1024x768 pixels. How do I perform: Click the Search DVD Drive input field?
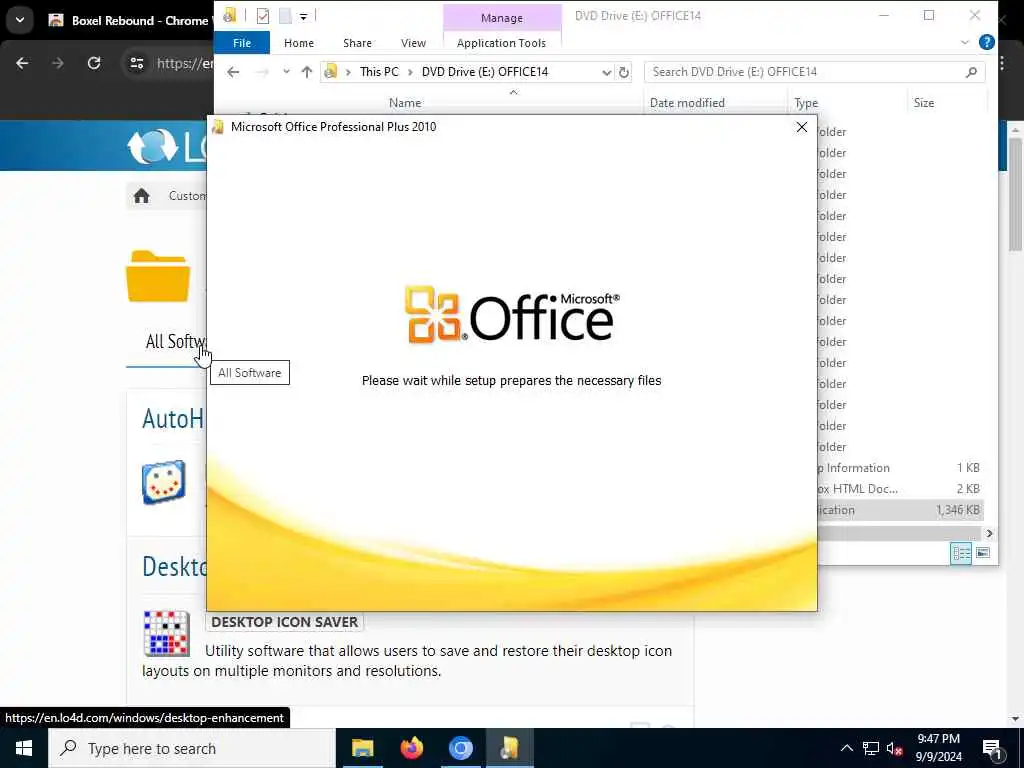[x=814, y=72]
